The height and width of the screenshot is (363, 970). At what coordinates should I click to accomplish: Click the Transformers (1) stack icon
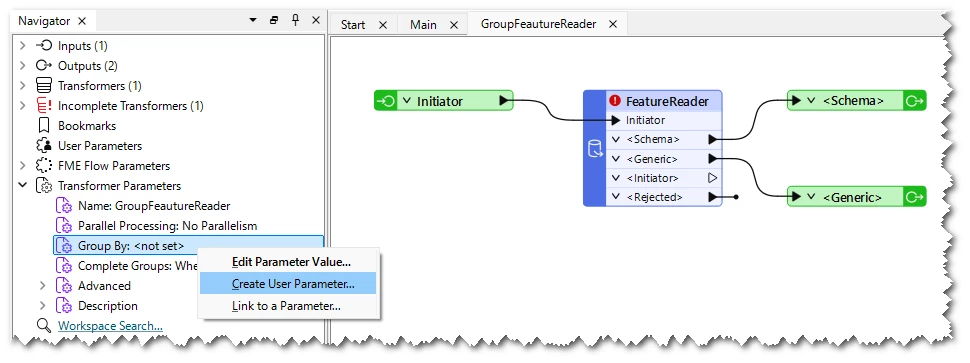44,85
